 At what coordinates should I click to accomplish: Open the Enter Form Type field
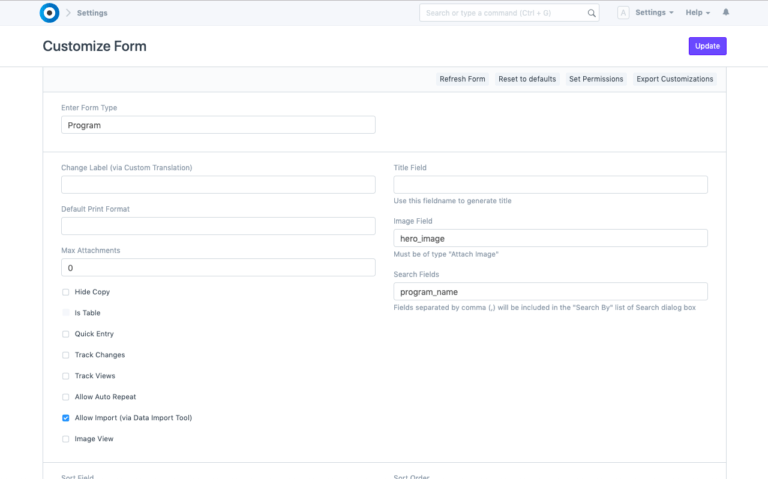pos(218,125)
